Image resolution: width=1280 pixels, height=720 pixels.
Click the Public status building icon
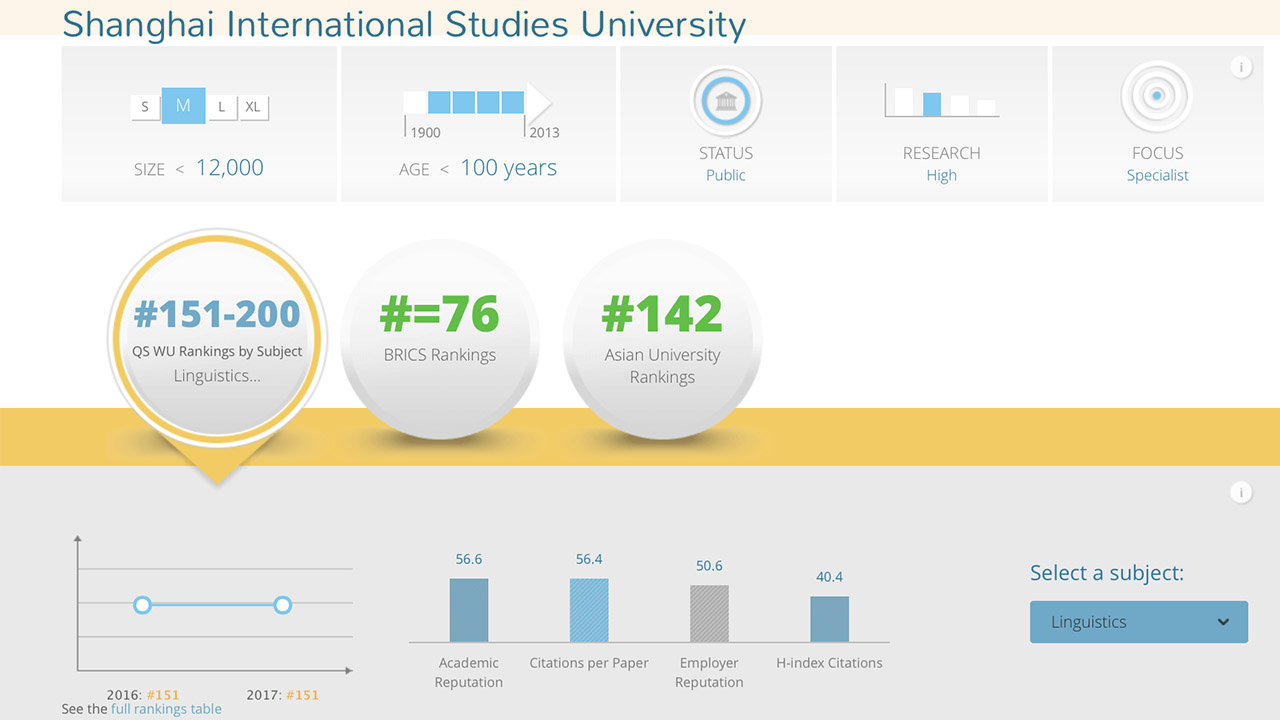[726, 101]
